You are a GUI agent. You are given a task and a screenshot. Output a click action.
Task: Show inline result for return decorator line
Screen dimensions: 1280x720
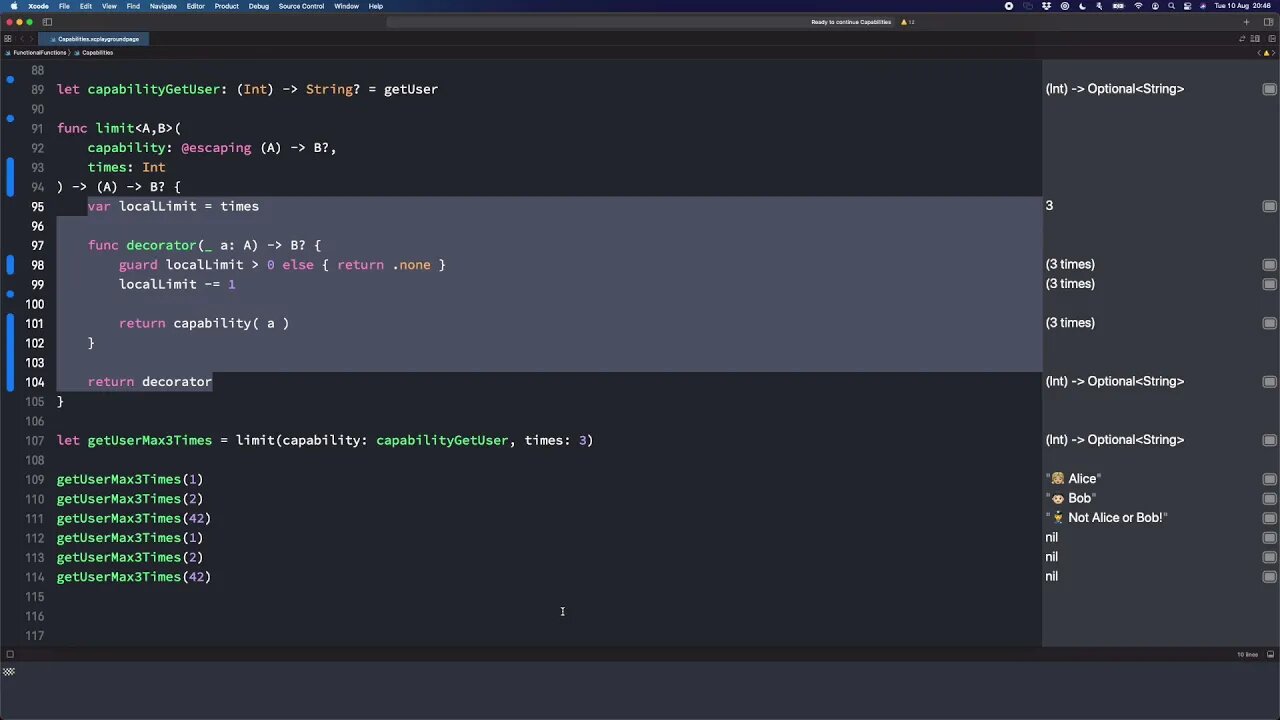click(x=1269, y=382)
